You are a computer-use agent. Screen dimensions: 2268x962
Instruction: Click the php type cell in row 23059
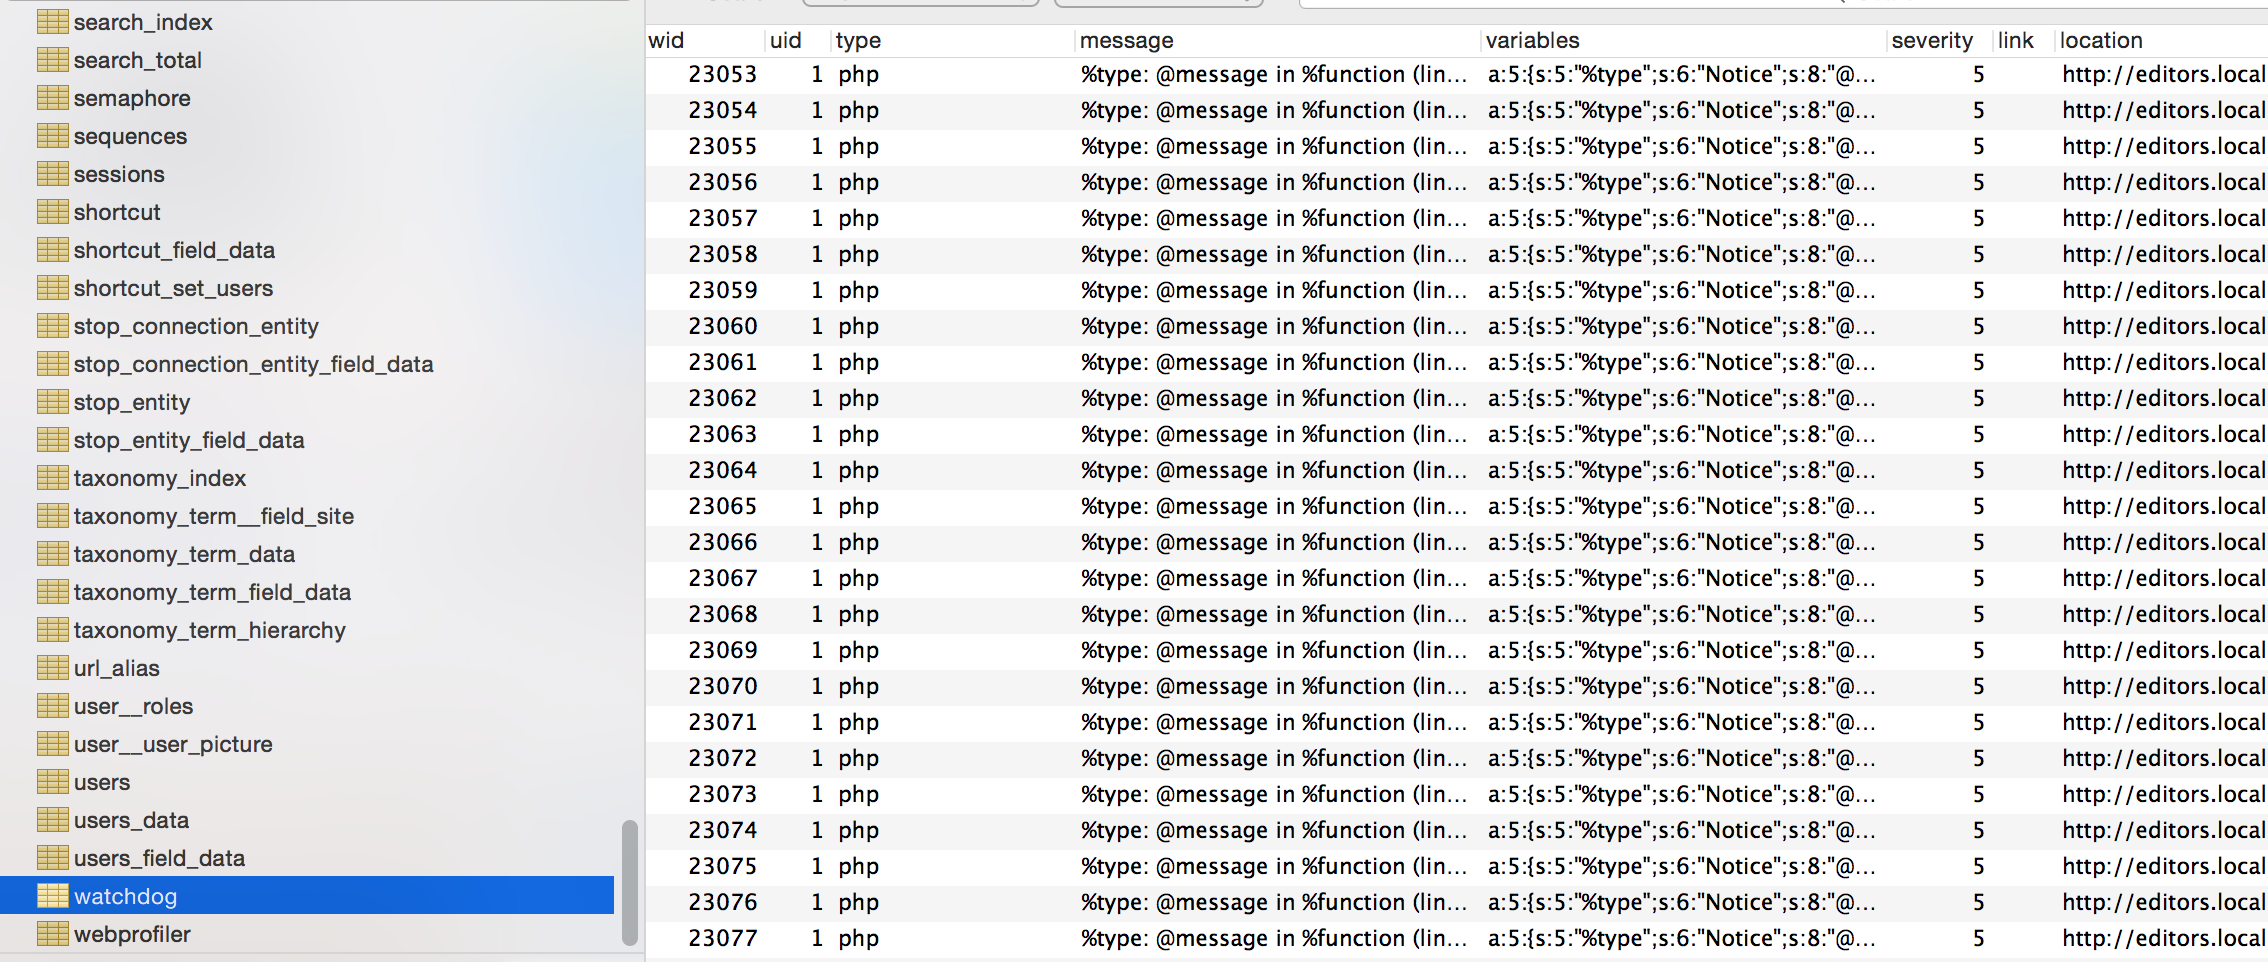(858, 290)
